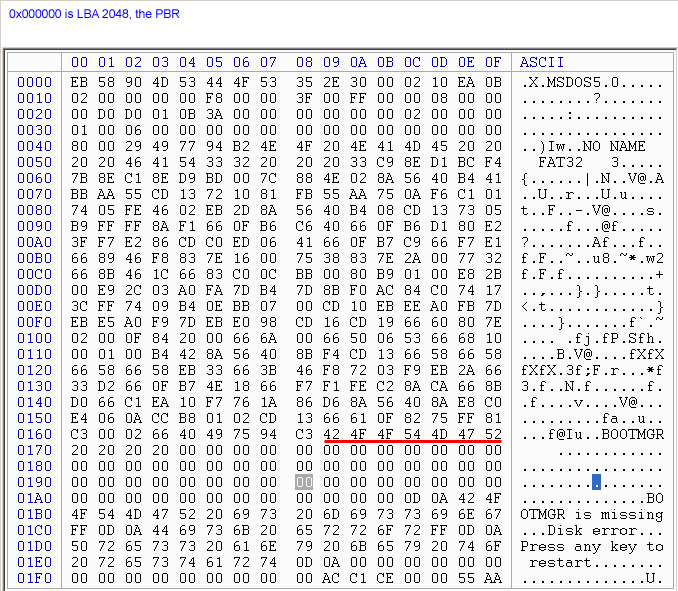Select column header 08
This screenshot has width=678, height=591.
[304, 62]
